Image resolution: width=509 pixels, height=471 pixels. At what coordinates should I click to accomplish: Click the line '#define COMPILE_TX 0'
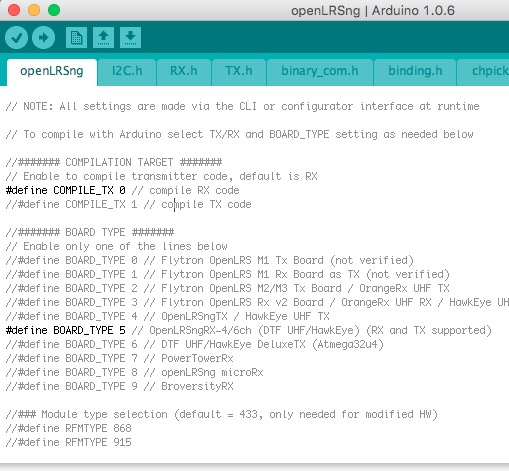(x=122, y=190)
